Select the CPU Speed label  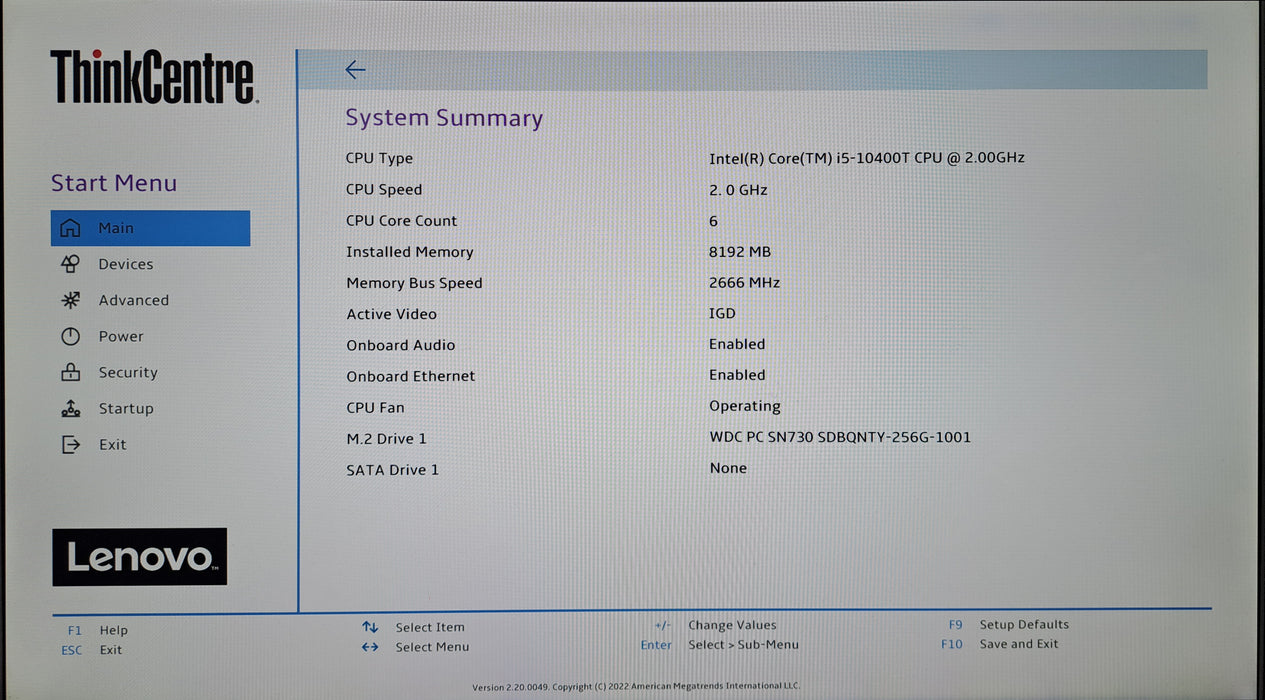(x=384, y=189)
